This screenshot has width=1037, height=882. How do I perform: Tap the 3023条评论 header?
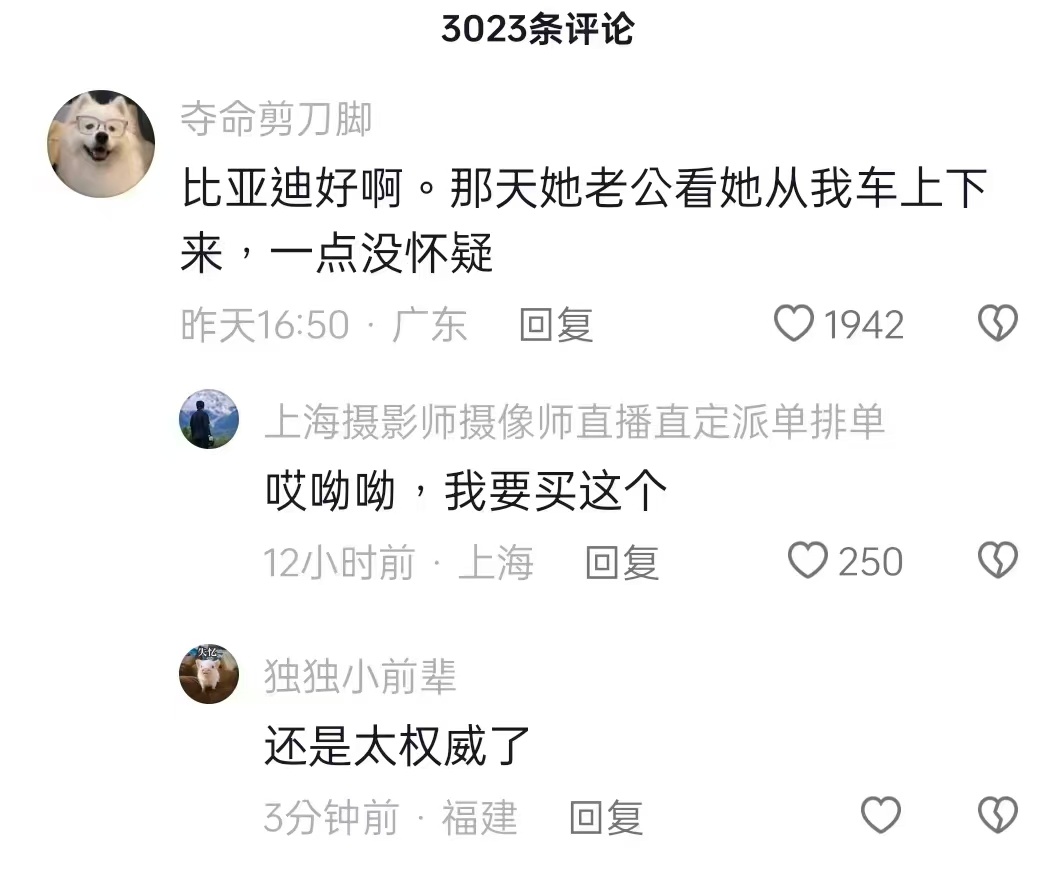click(x=538, y=29)
